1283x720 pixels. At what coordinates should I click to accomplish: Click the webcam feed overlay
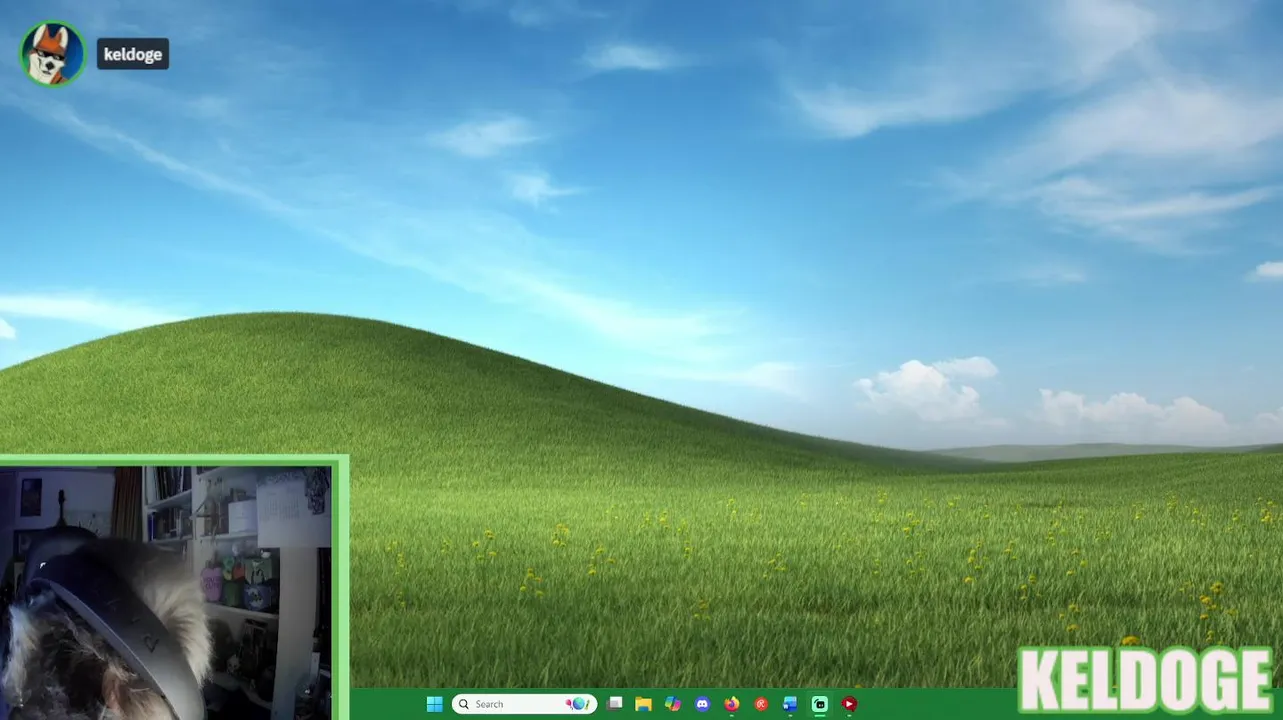tap(166, 592)
